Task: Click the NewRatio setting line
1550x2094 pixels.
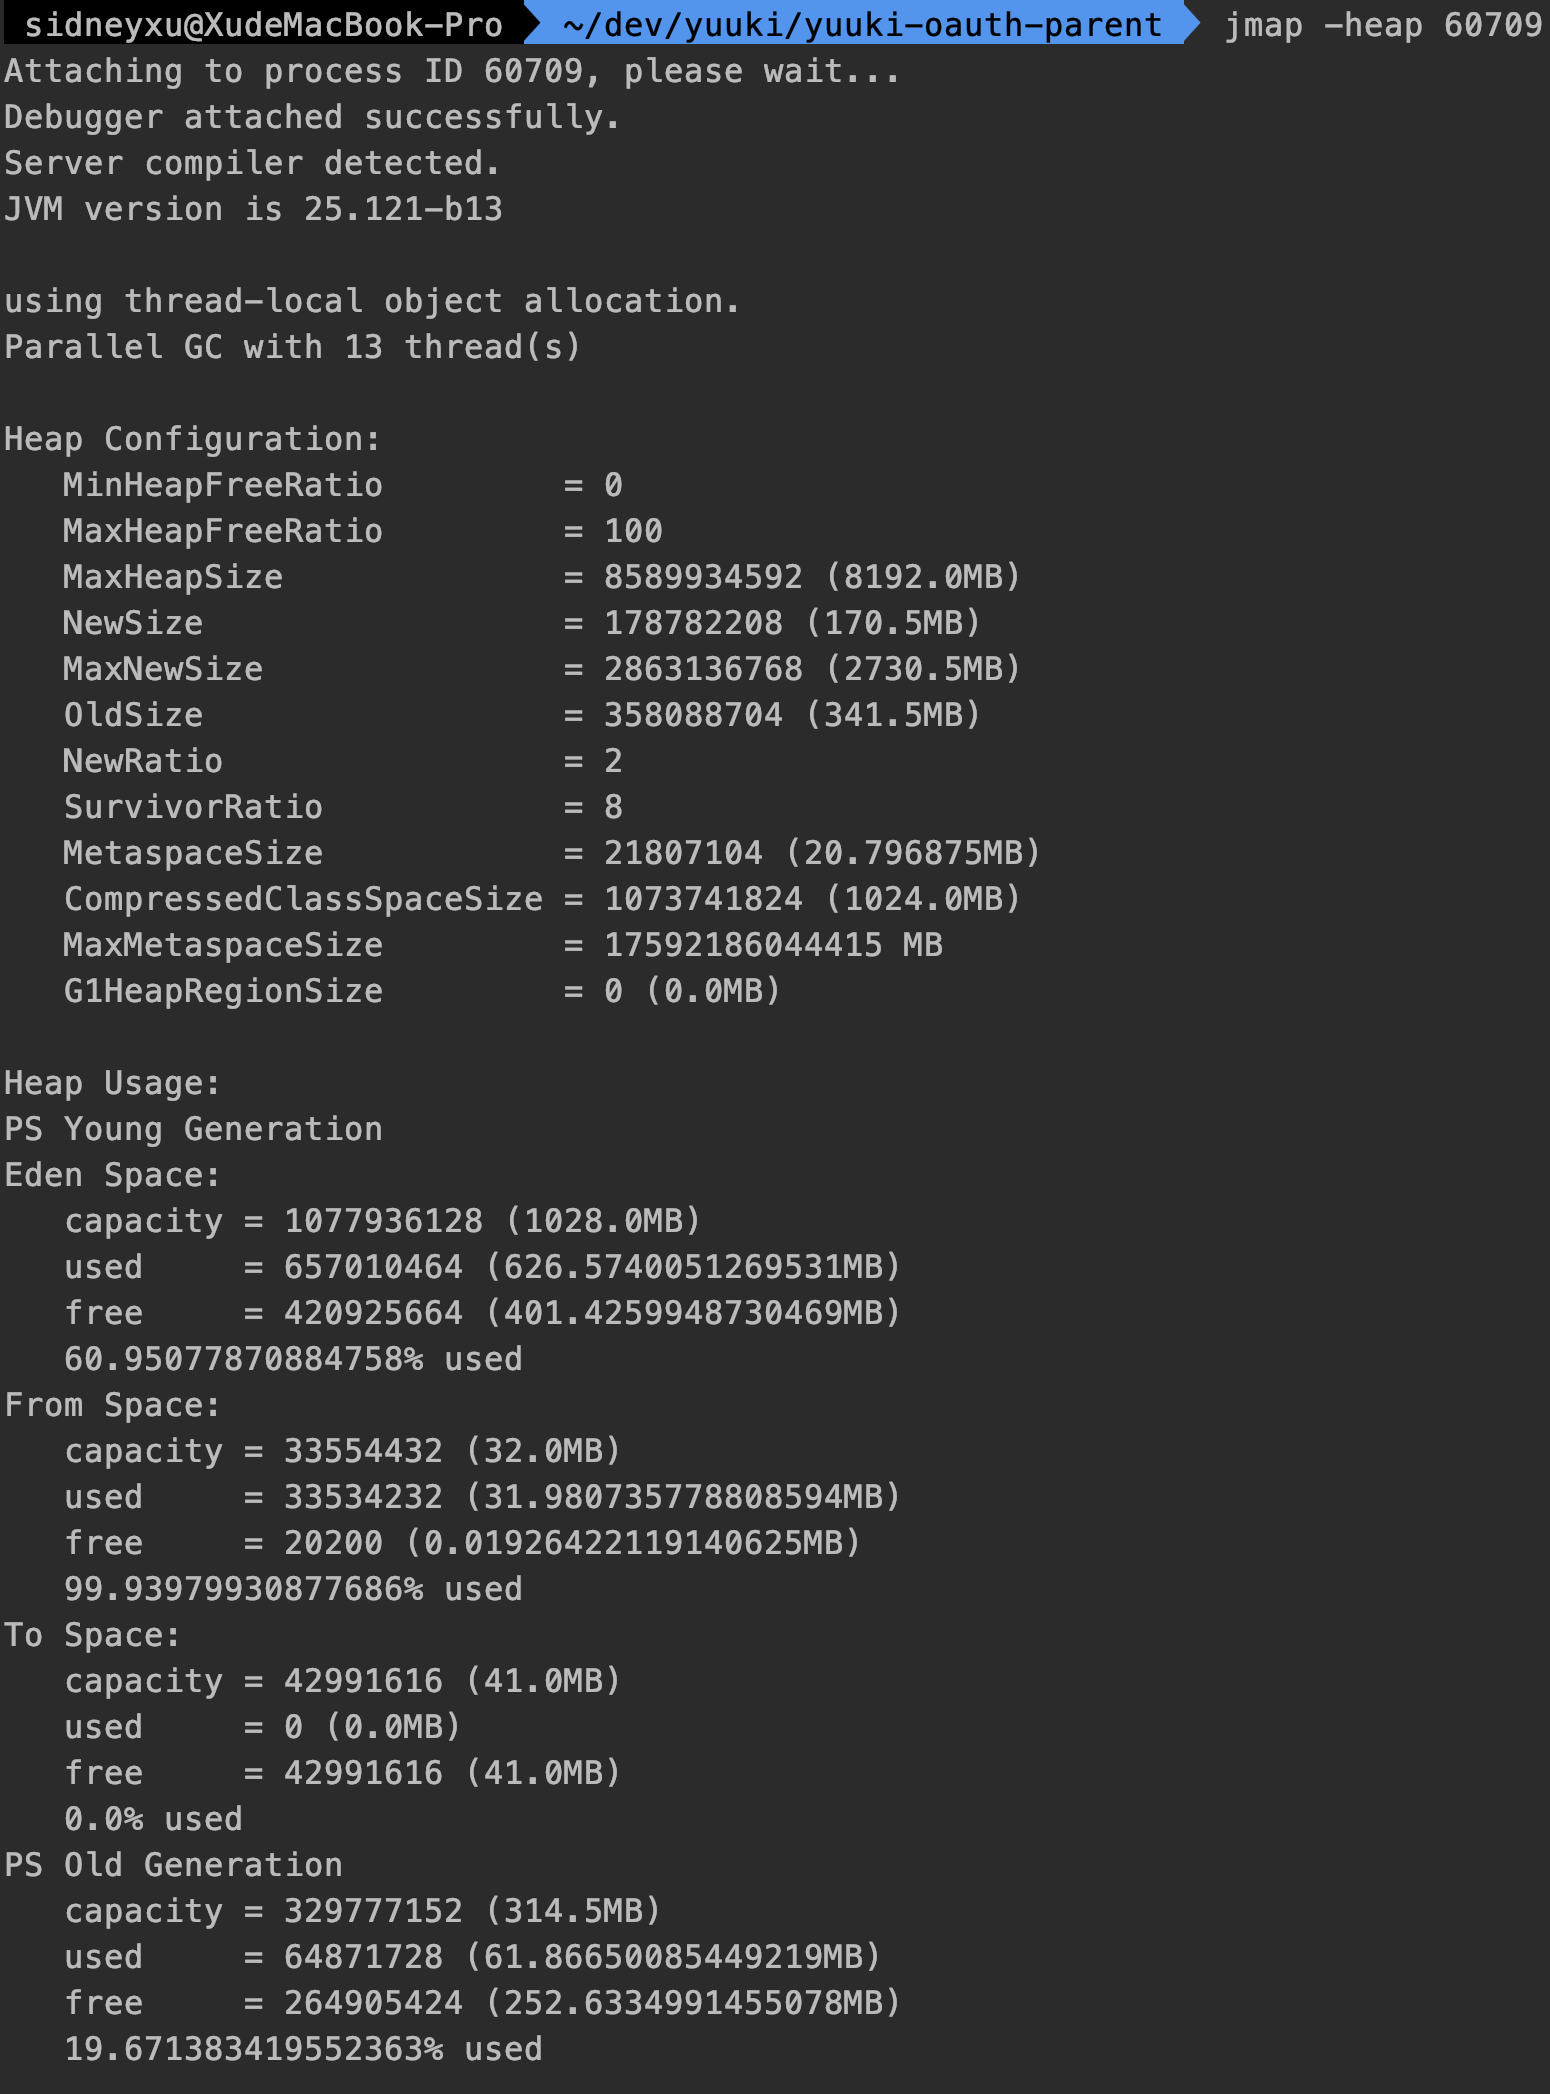Action: pyautogui.click(x=343, y=761)
